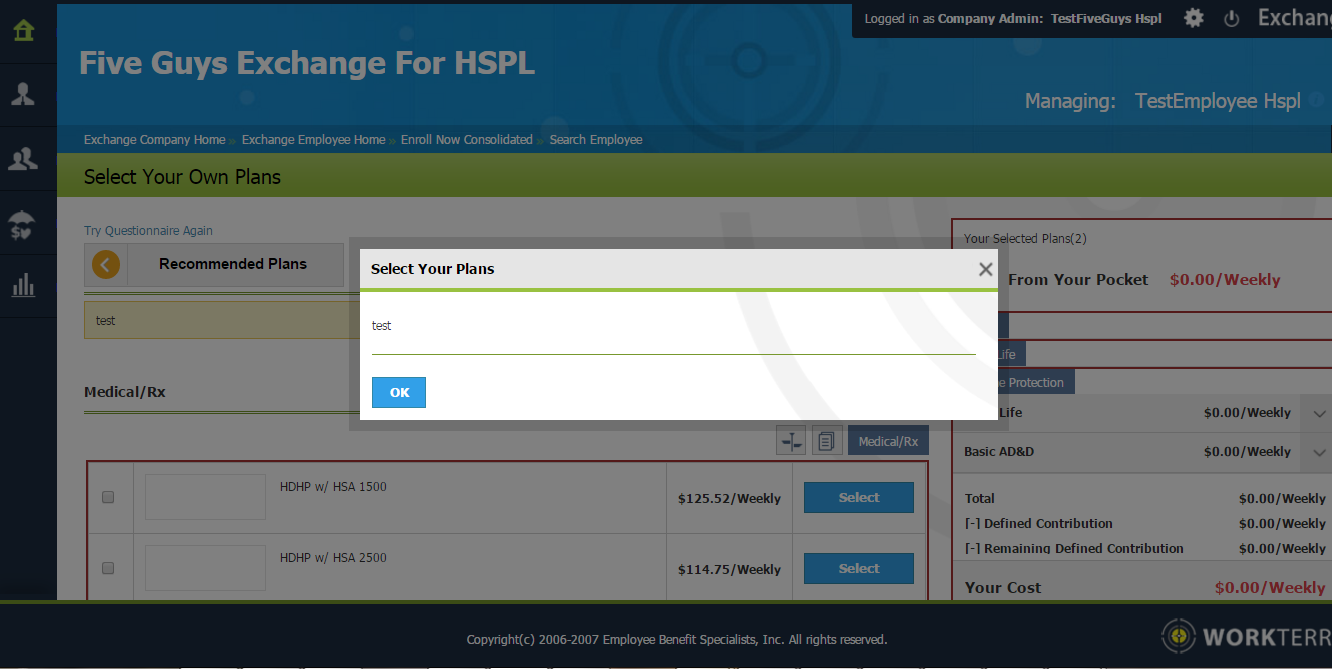
Task: Click the HDHP w/ HSA 2500 plan name
Action: coord(333,558)
